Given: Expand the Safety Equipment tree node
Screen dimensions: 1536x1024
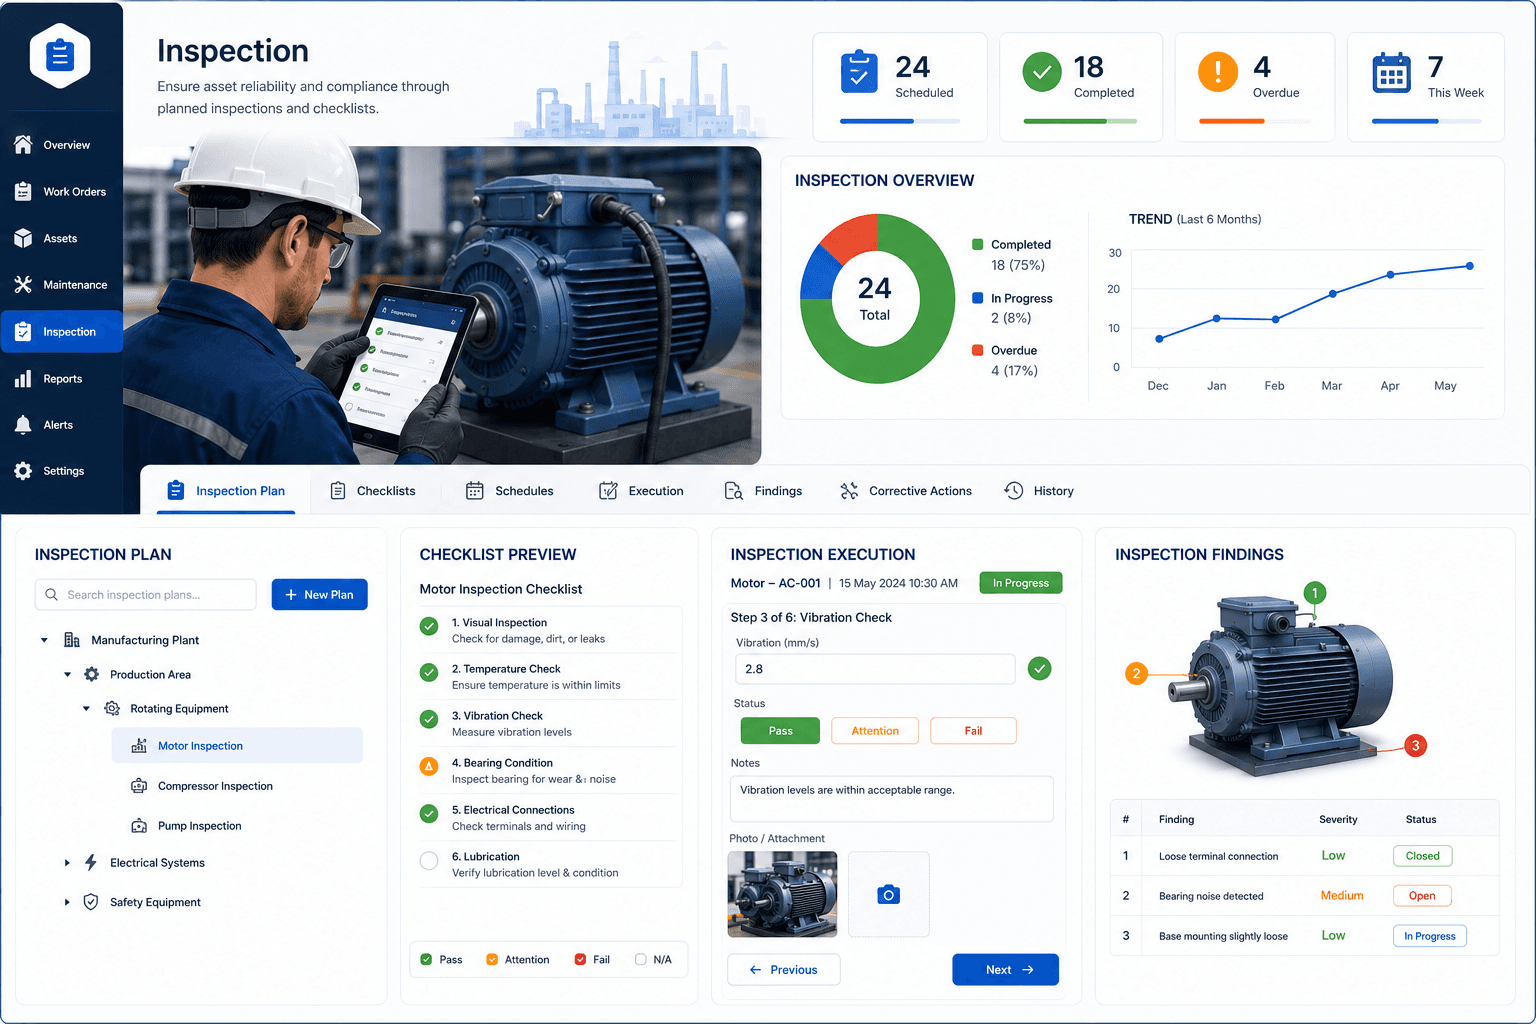Looking at the screenshot, I should tap(67, 902).
